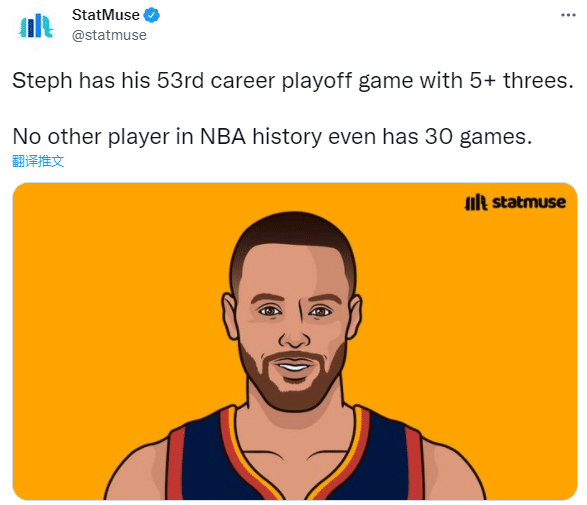Click the blue verified badge
The width and height of the screenshot is (587, 505).
point(152,15)
